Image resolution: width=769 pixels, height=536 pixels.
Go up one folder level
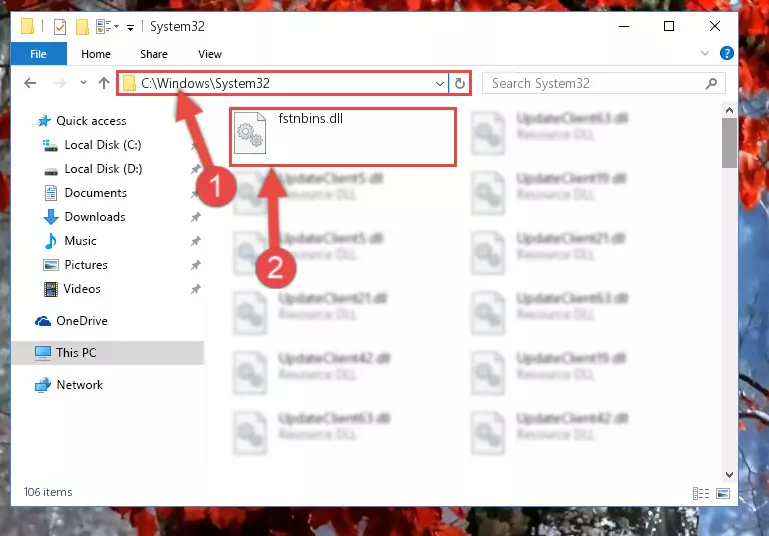[103, 83]
